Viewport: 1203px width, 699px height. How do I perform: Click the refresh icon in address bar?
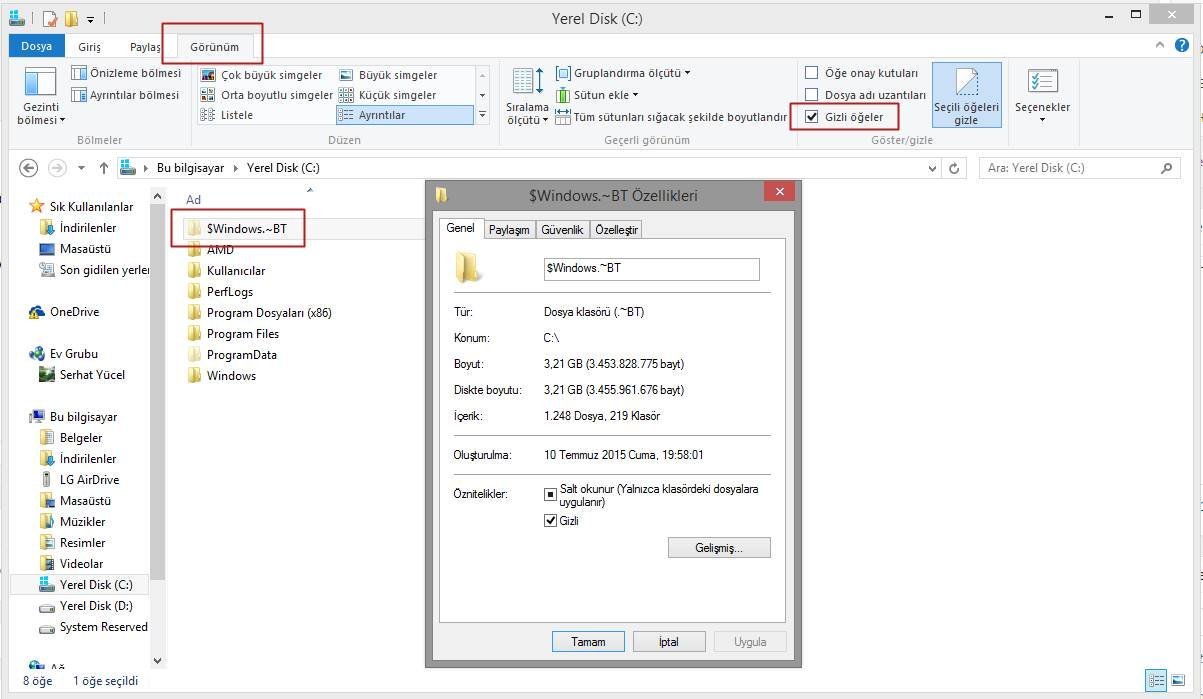pos(954,168)
